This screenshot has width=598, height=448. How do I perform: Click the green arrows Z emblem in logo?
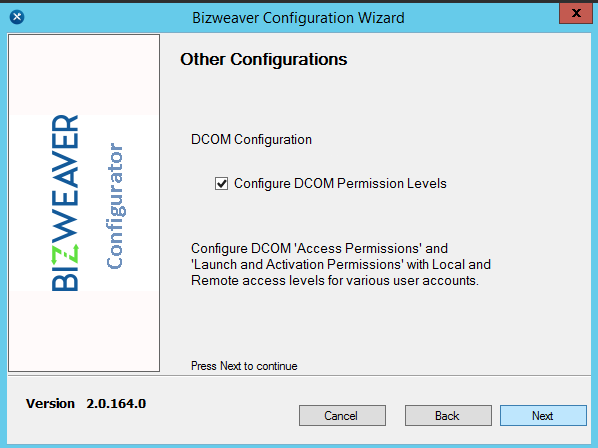click(x=65, y=254)
